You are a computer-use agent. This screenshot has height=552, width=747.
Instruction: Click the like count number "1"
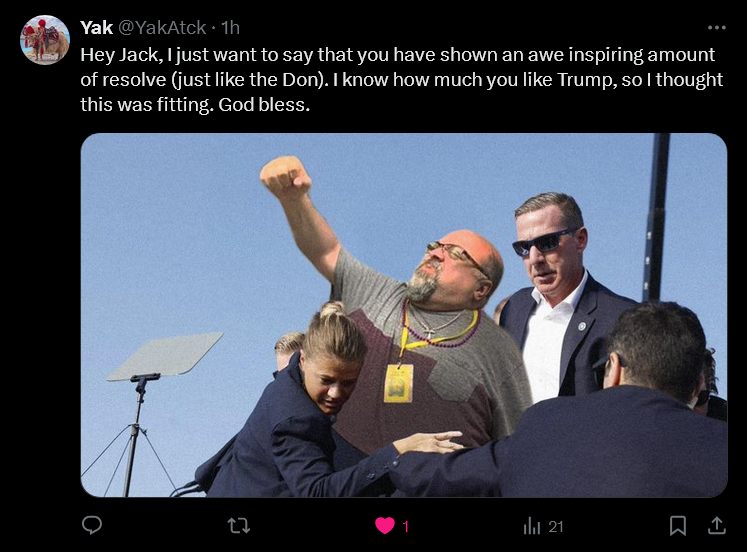tap(406, 526)
